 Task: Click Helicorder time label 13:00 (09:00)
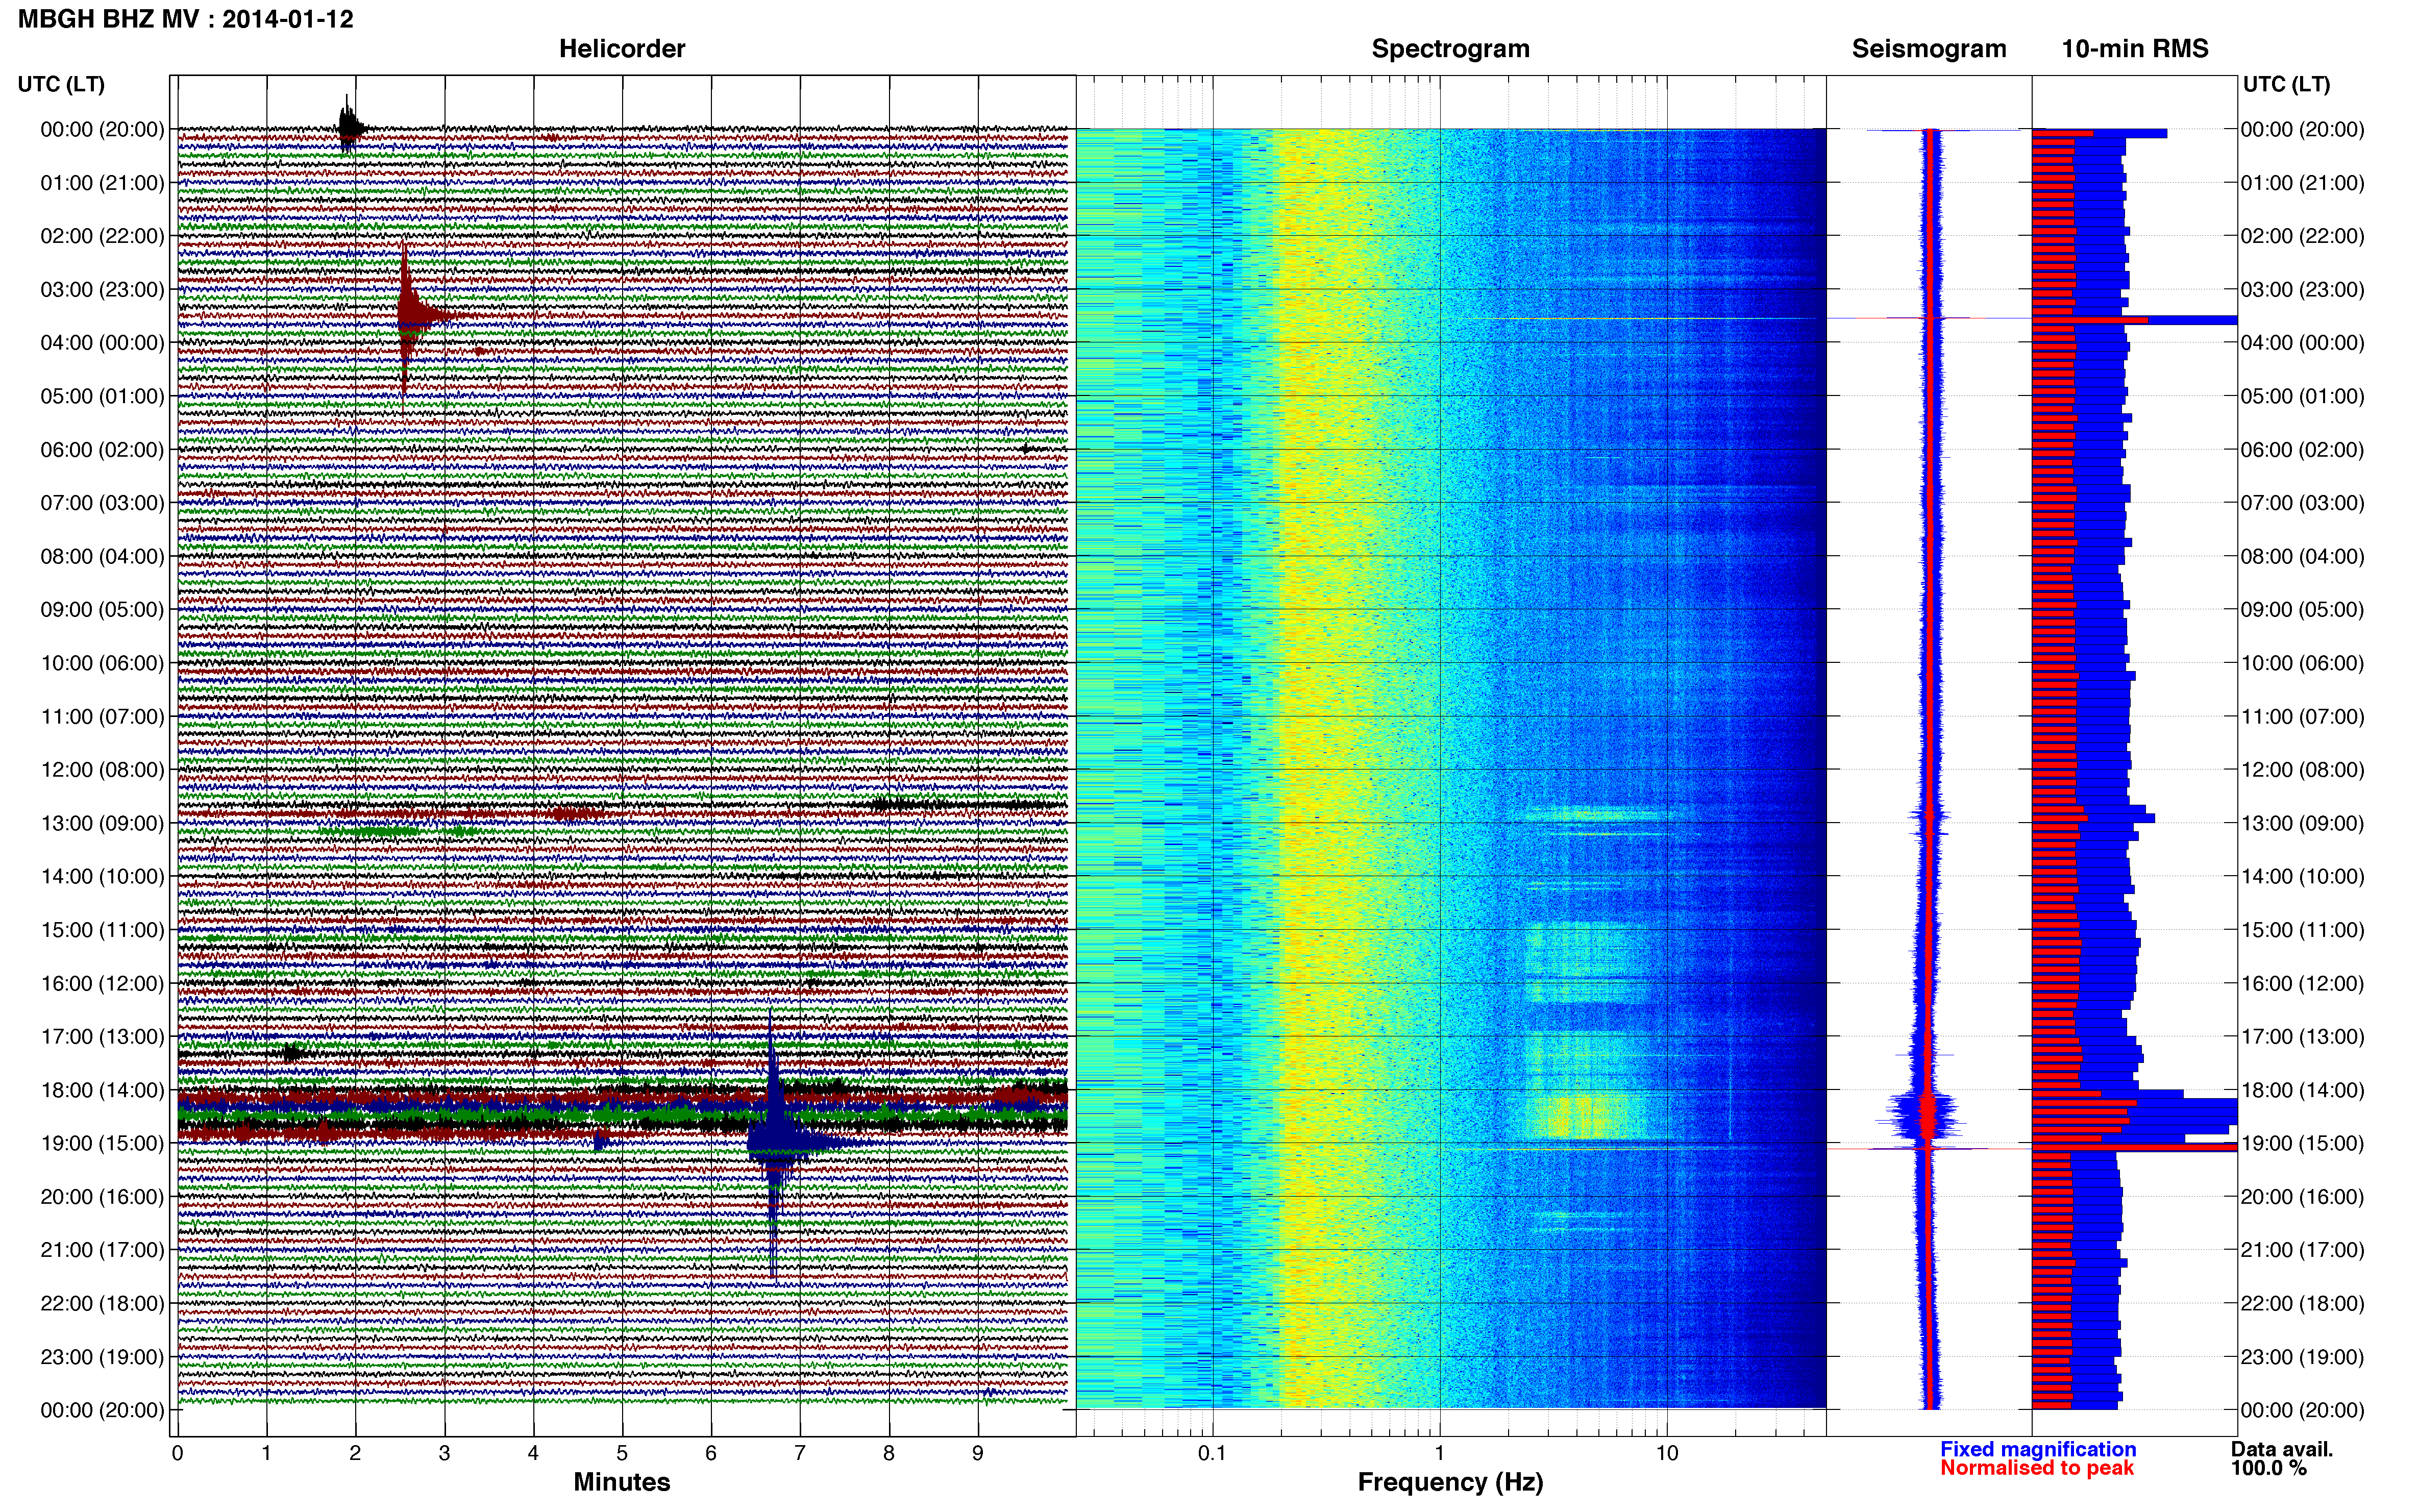coord(102,824)
